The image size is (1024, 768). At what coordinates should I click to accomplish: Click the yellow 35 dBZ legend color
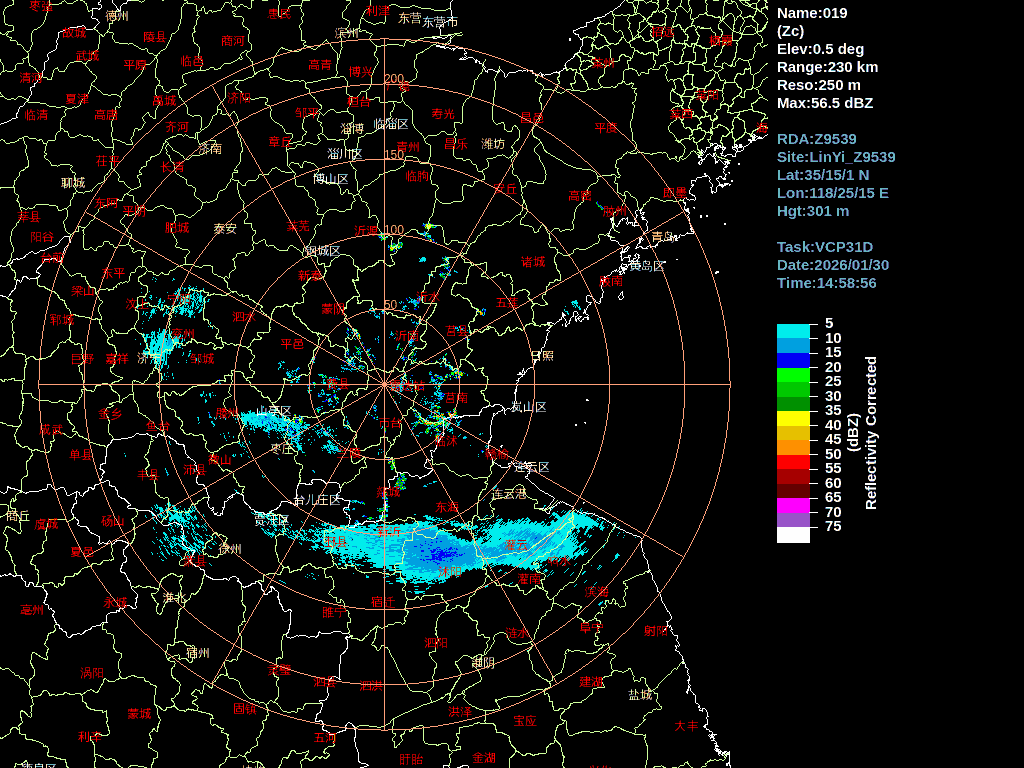click(x=793, y=418)
